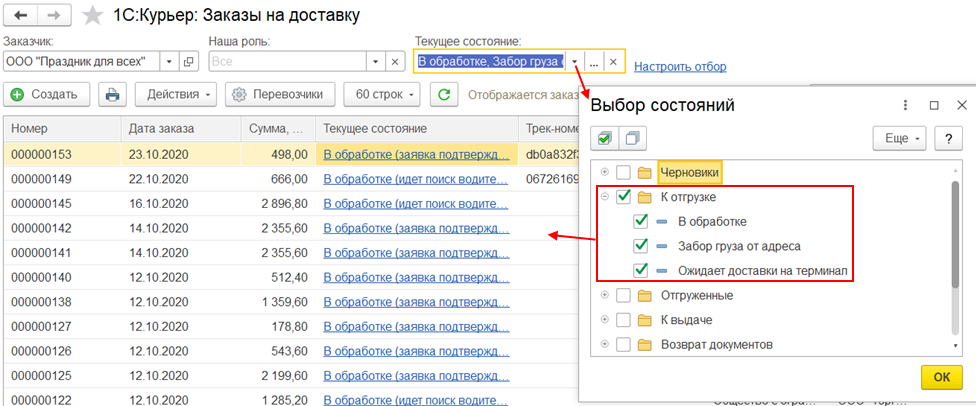The height and width of the screenshot is (406, 976).
Task: Open state link for order 000000145
Action: (x=416, y=203)
